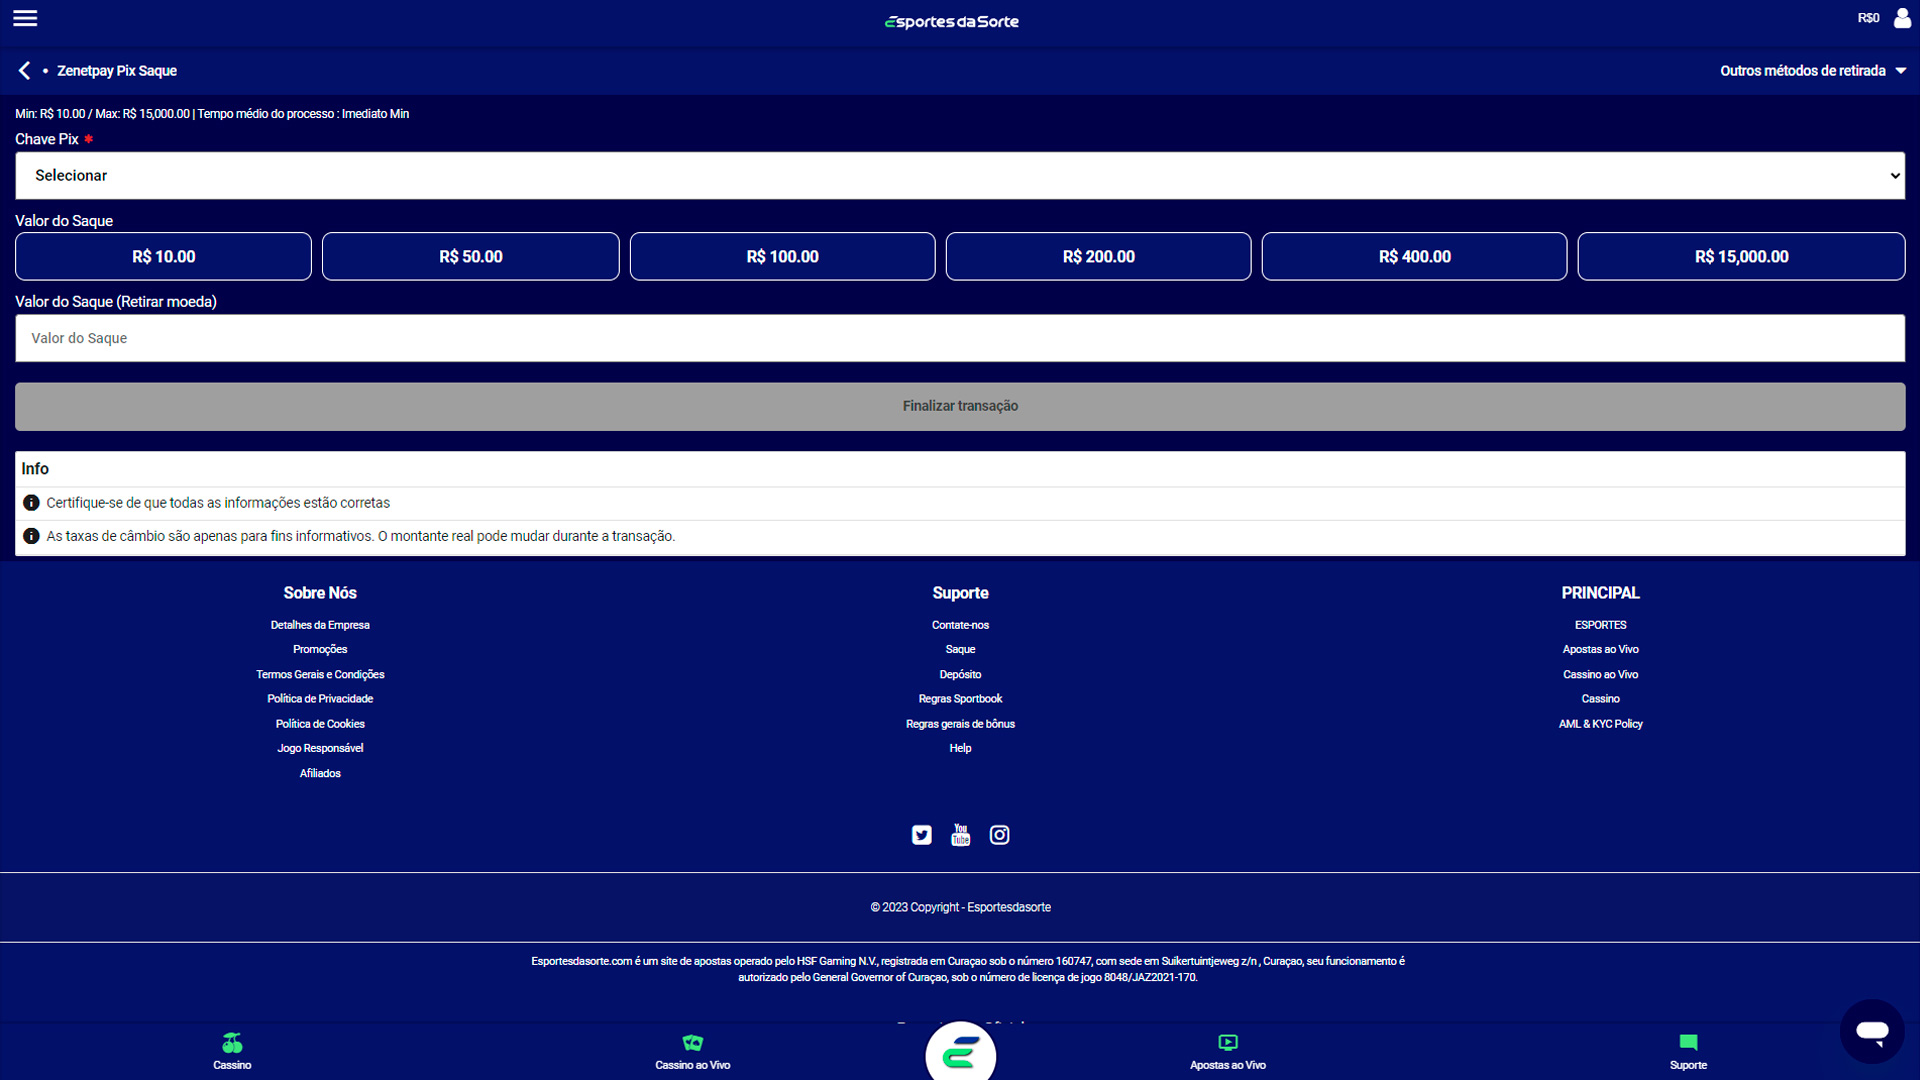Tap the center Esportes logo button
This screenshot has width=1920, height=1080.
point(961,1052)
